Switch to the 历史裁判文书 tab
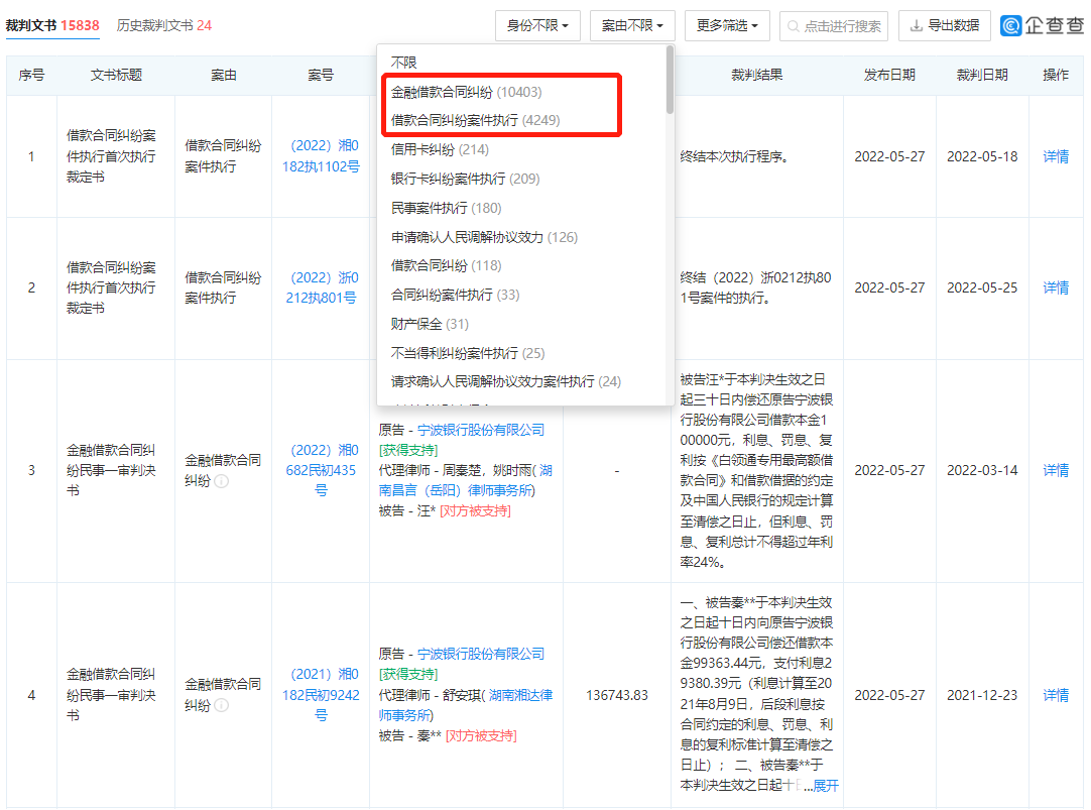 pos(164,26)
